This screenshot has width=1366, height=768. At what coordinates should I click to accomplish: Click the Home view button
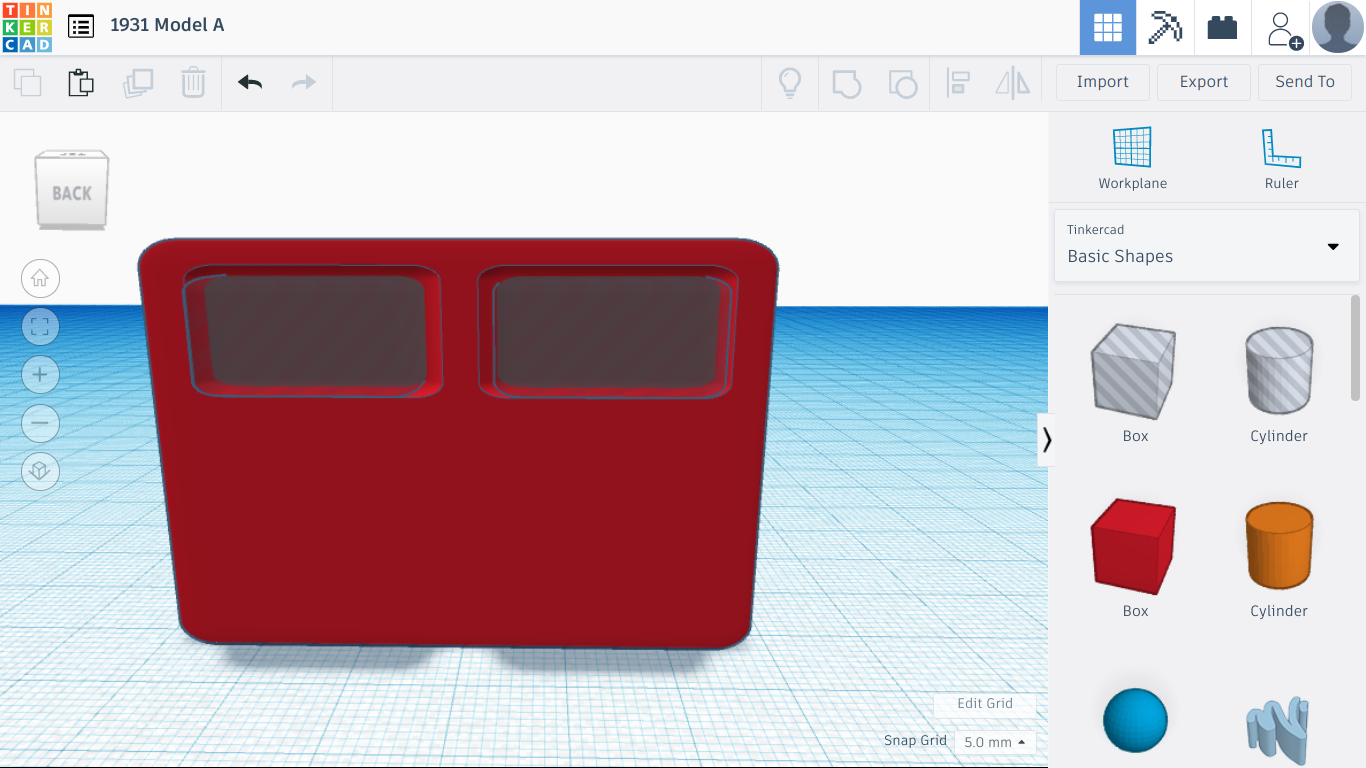tap(40, 278)
